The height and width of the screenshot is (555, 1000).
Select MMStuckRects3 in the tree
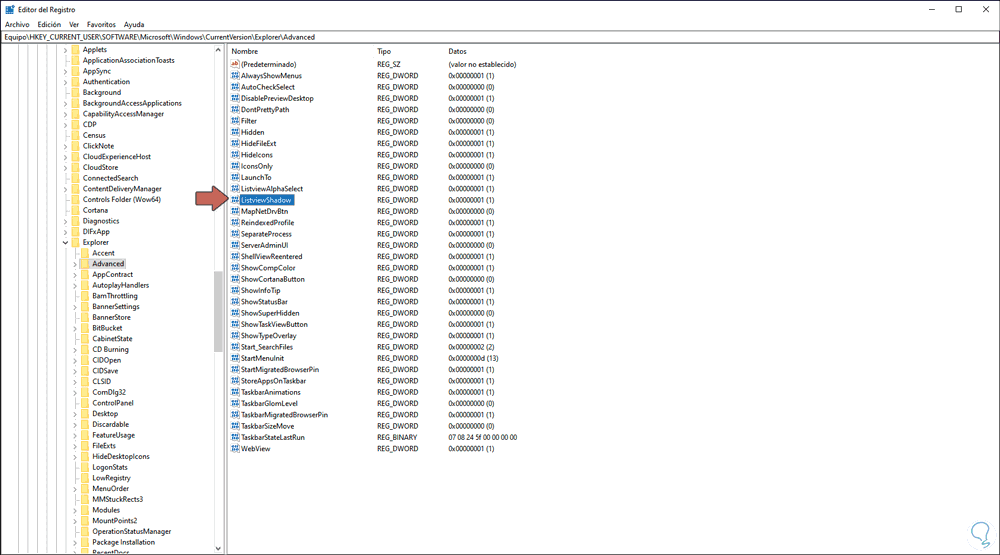117,500
